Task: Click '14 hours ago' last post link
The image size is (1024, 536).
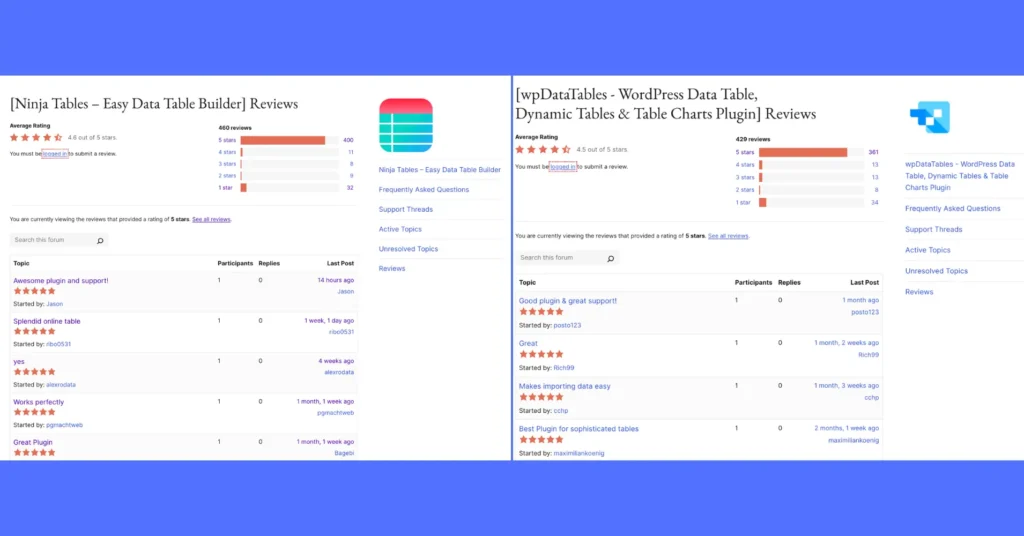Action: pos(336,280)
